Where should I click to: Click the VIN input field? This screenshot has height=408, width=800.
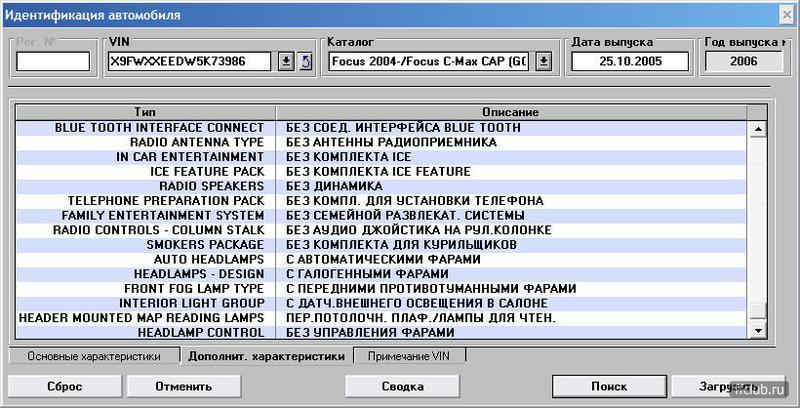[x=189, y=62]
